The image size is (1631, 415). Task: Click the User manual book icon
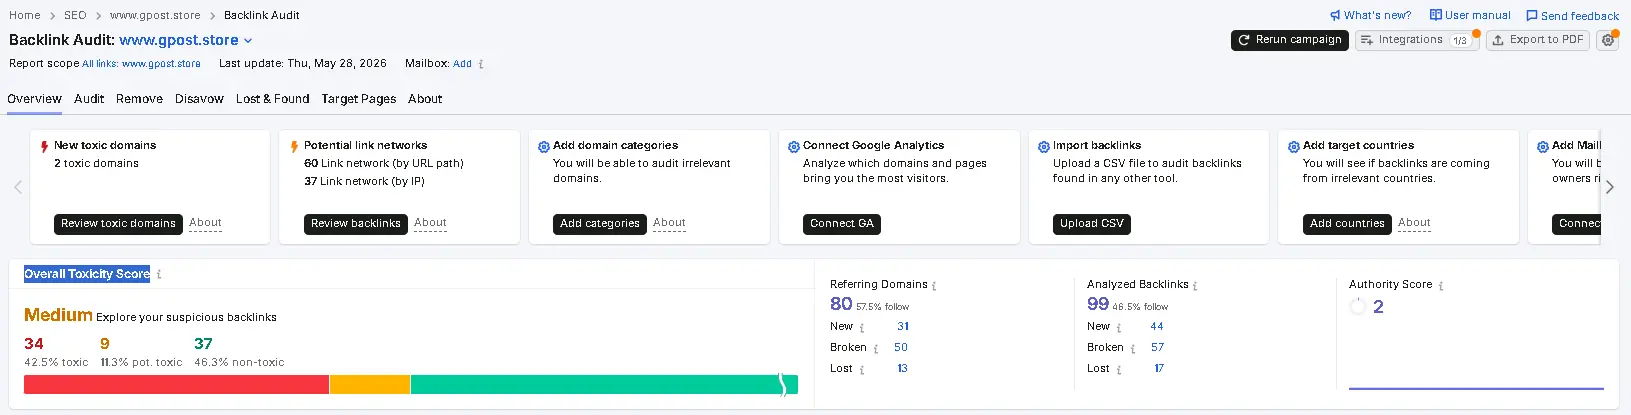pyautogui.click(x=1436, y=15)
